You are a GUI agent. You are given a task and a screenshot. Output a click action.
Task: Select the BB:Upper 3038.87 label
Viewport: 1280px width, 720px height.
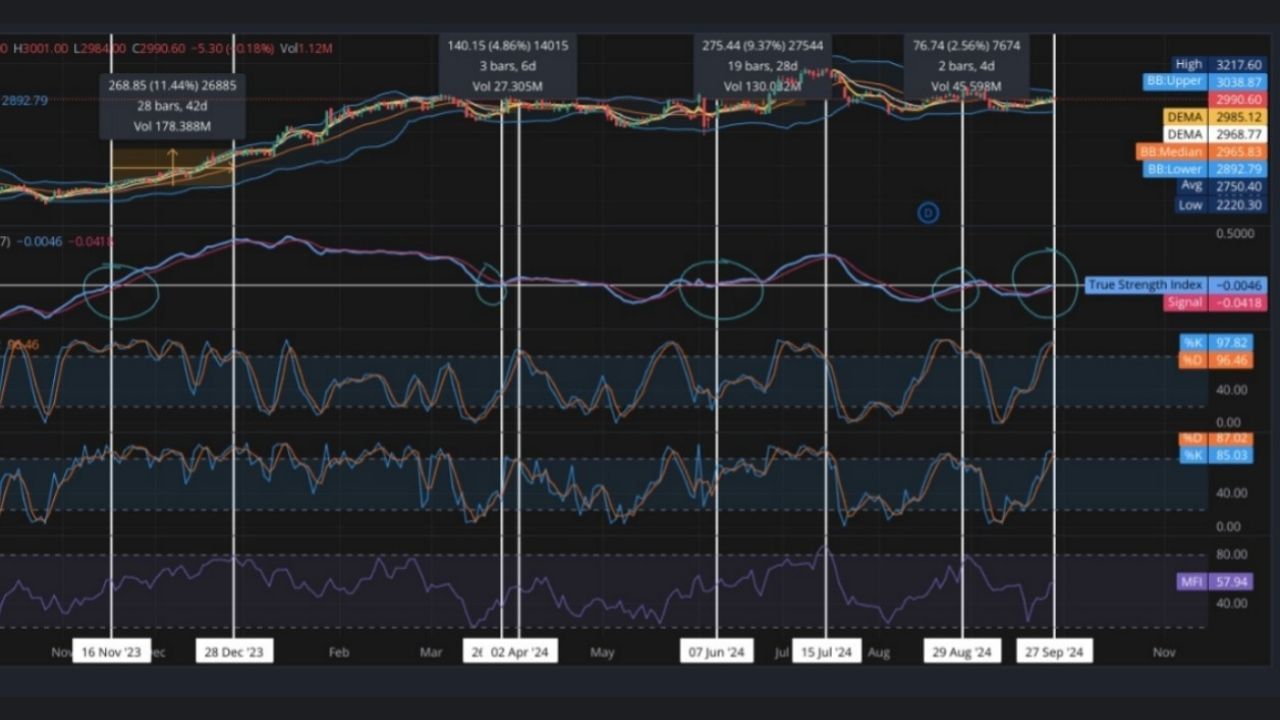point(1205,82)
